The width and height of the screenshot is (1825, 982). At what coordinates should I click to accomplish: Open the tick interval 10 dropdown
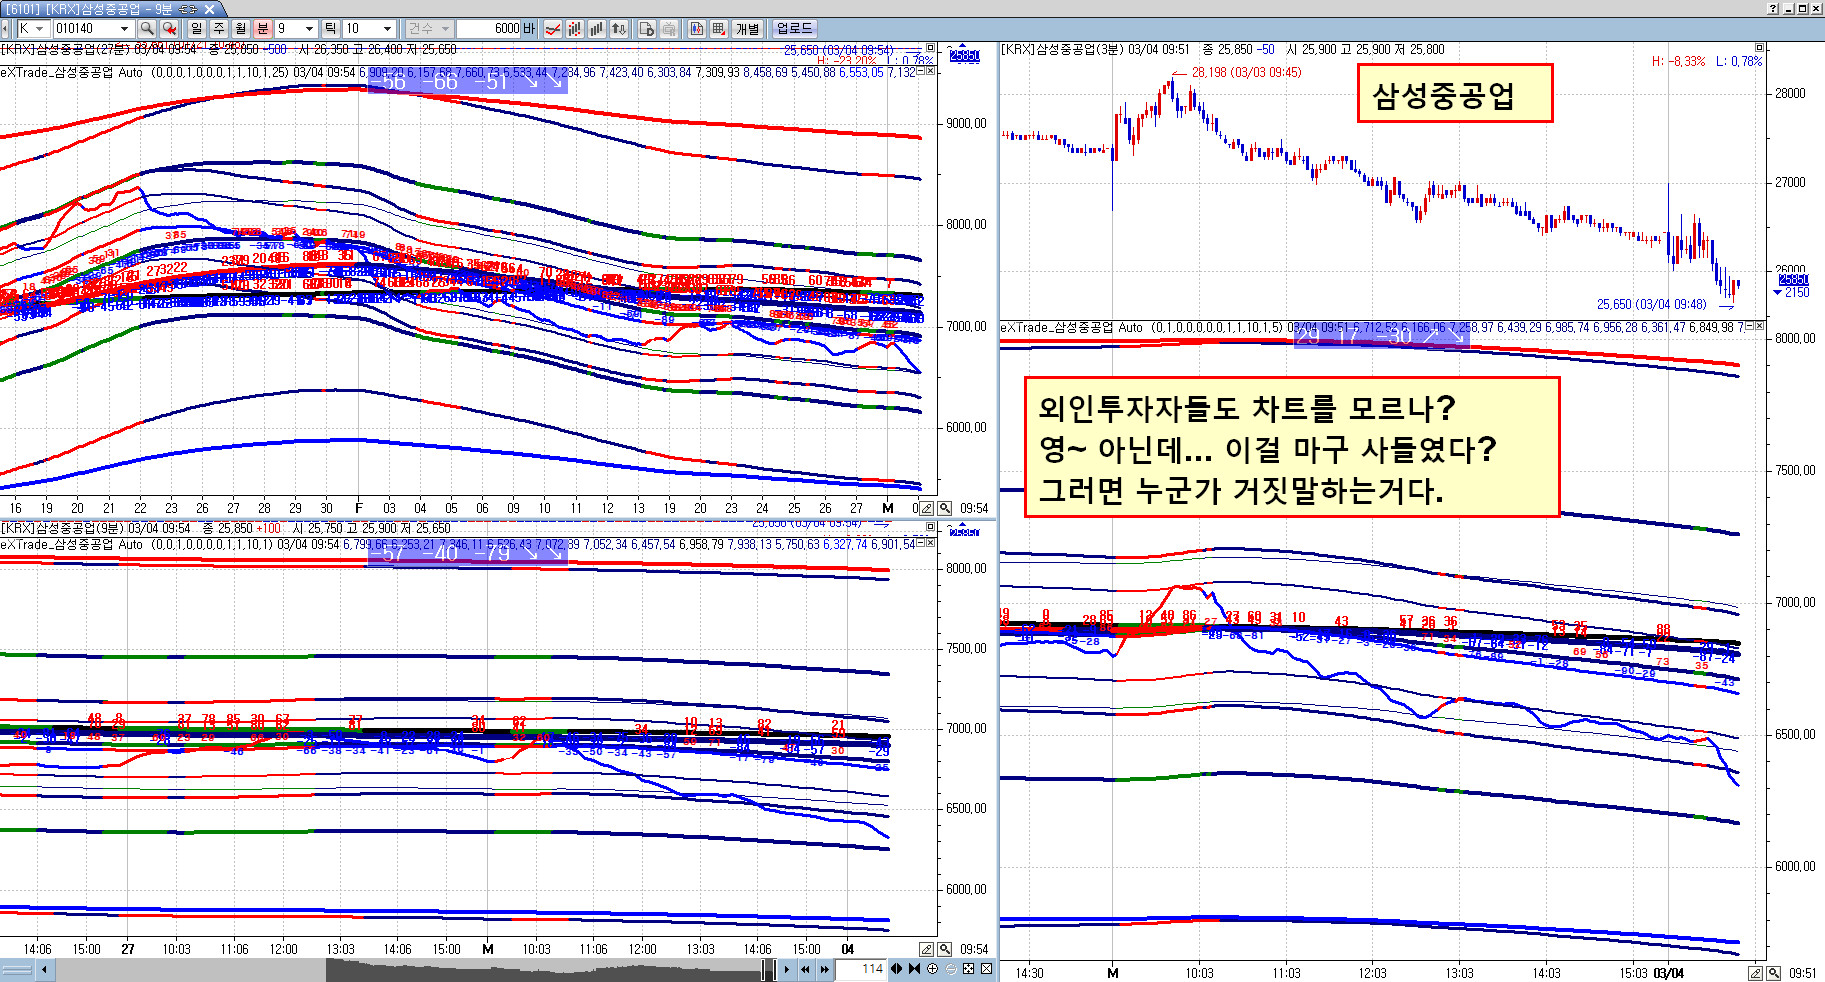click(x=388, y=29)
